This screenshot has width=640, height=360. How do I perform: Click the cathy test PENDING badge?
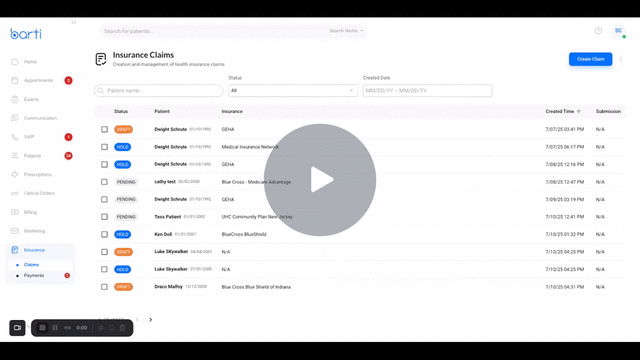(126, 182)
